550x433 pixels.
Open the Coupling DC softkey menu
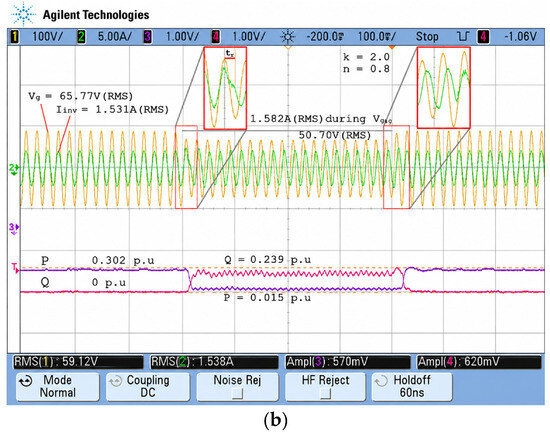[148, 386]
